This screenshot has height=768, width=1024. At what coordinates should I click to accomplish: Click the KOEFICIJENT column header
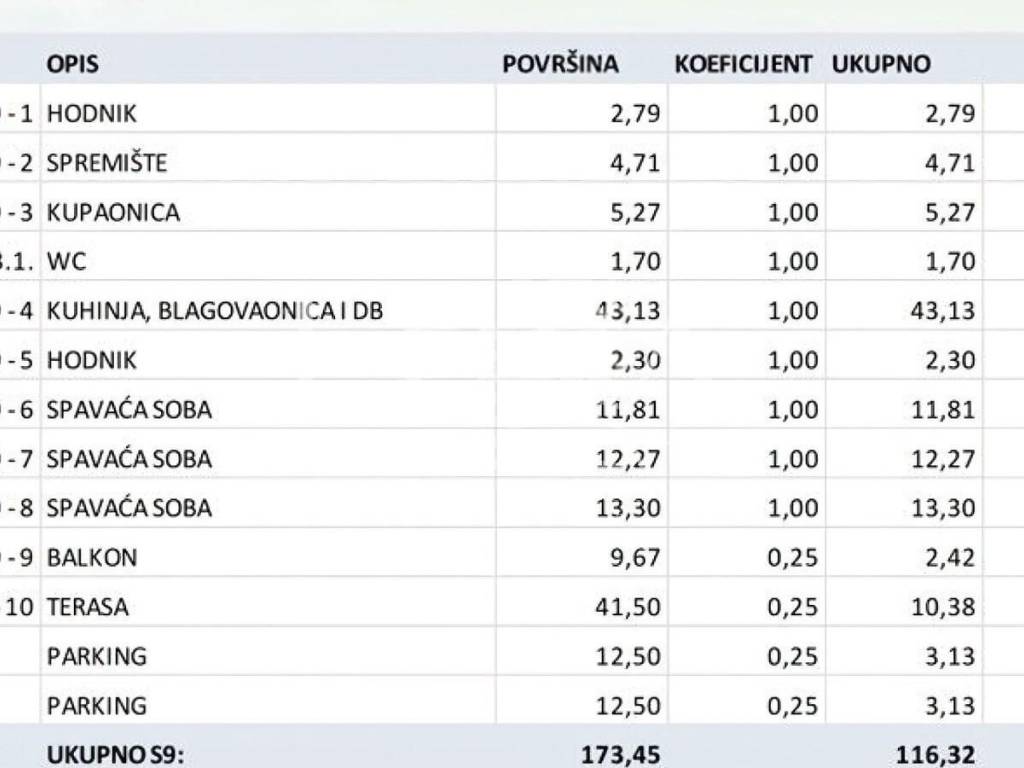tap(743, 64)
